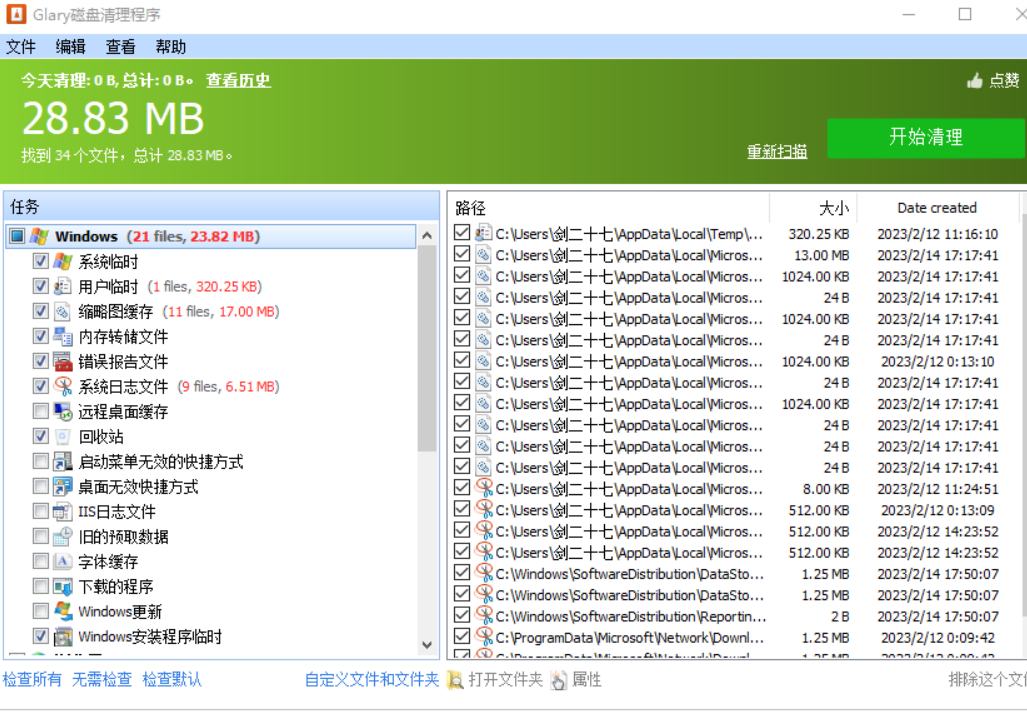This screenshot has width=1027, height=713.
Task: Enable the 远程桌面缓存 checkbox
Action: (39, 411)
